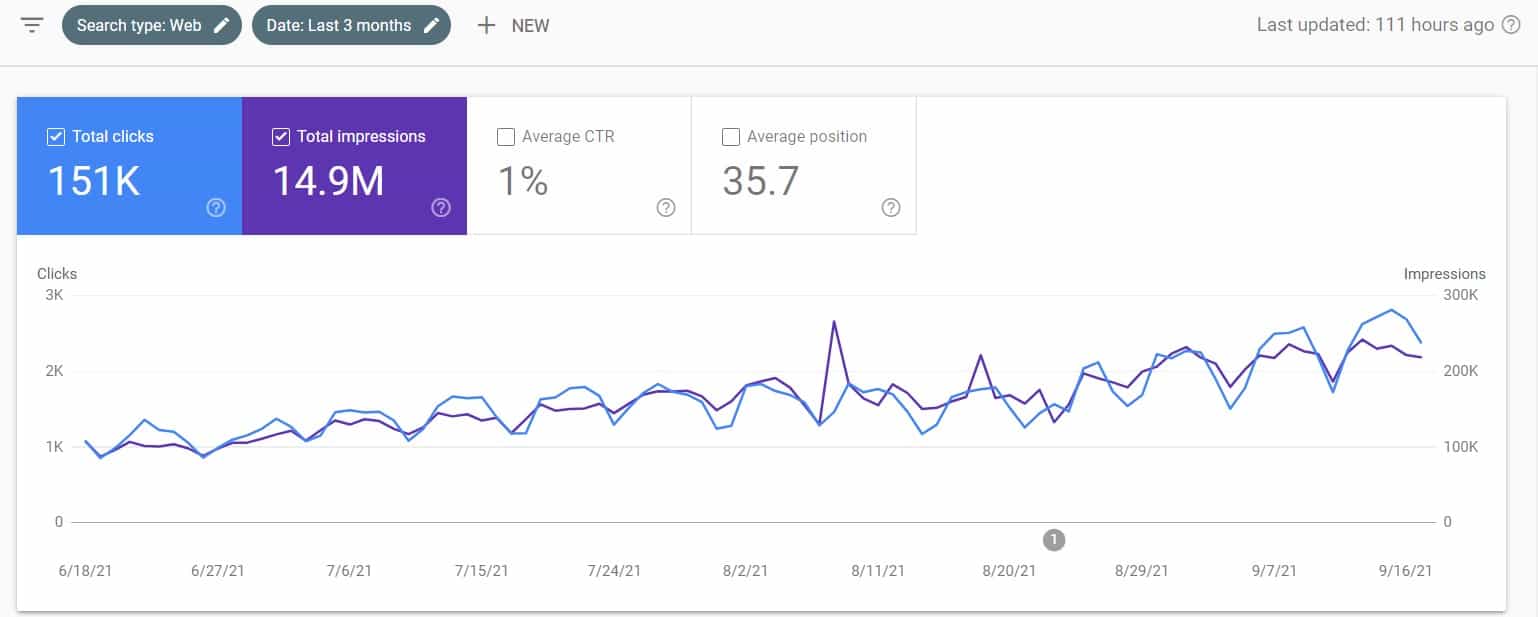Viewport: 1538px width, 617px height.
Task: Open the Total clicks help question mark icon
Action: 215,207
